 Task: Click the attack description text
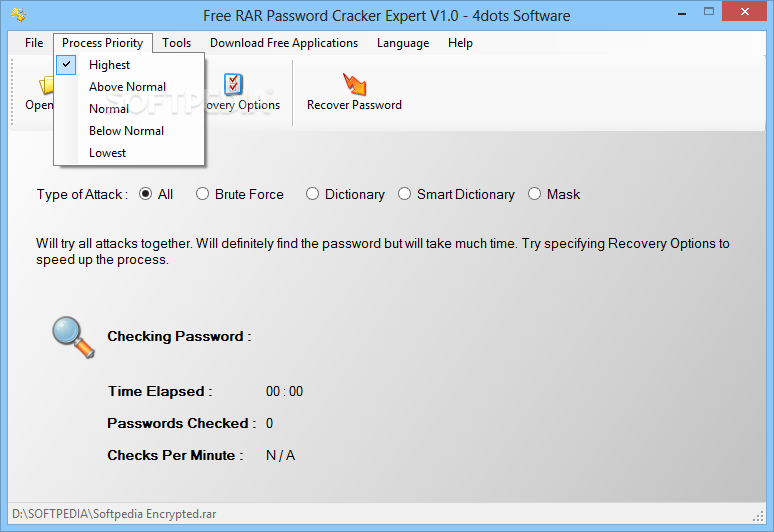point(383,252)
